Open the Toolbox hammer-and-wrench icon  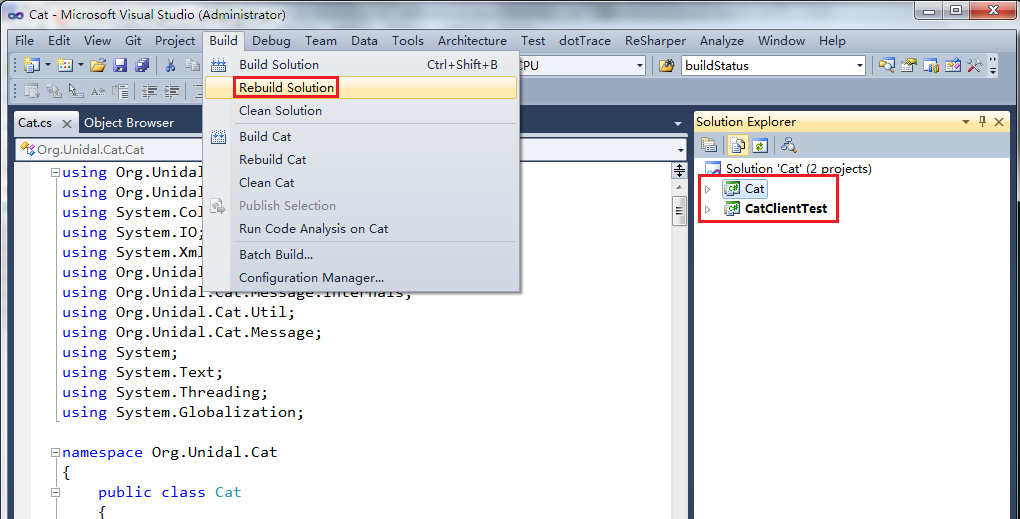(974, 65)
